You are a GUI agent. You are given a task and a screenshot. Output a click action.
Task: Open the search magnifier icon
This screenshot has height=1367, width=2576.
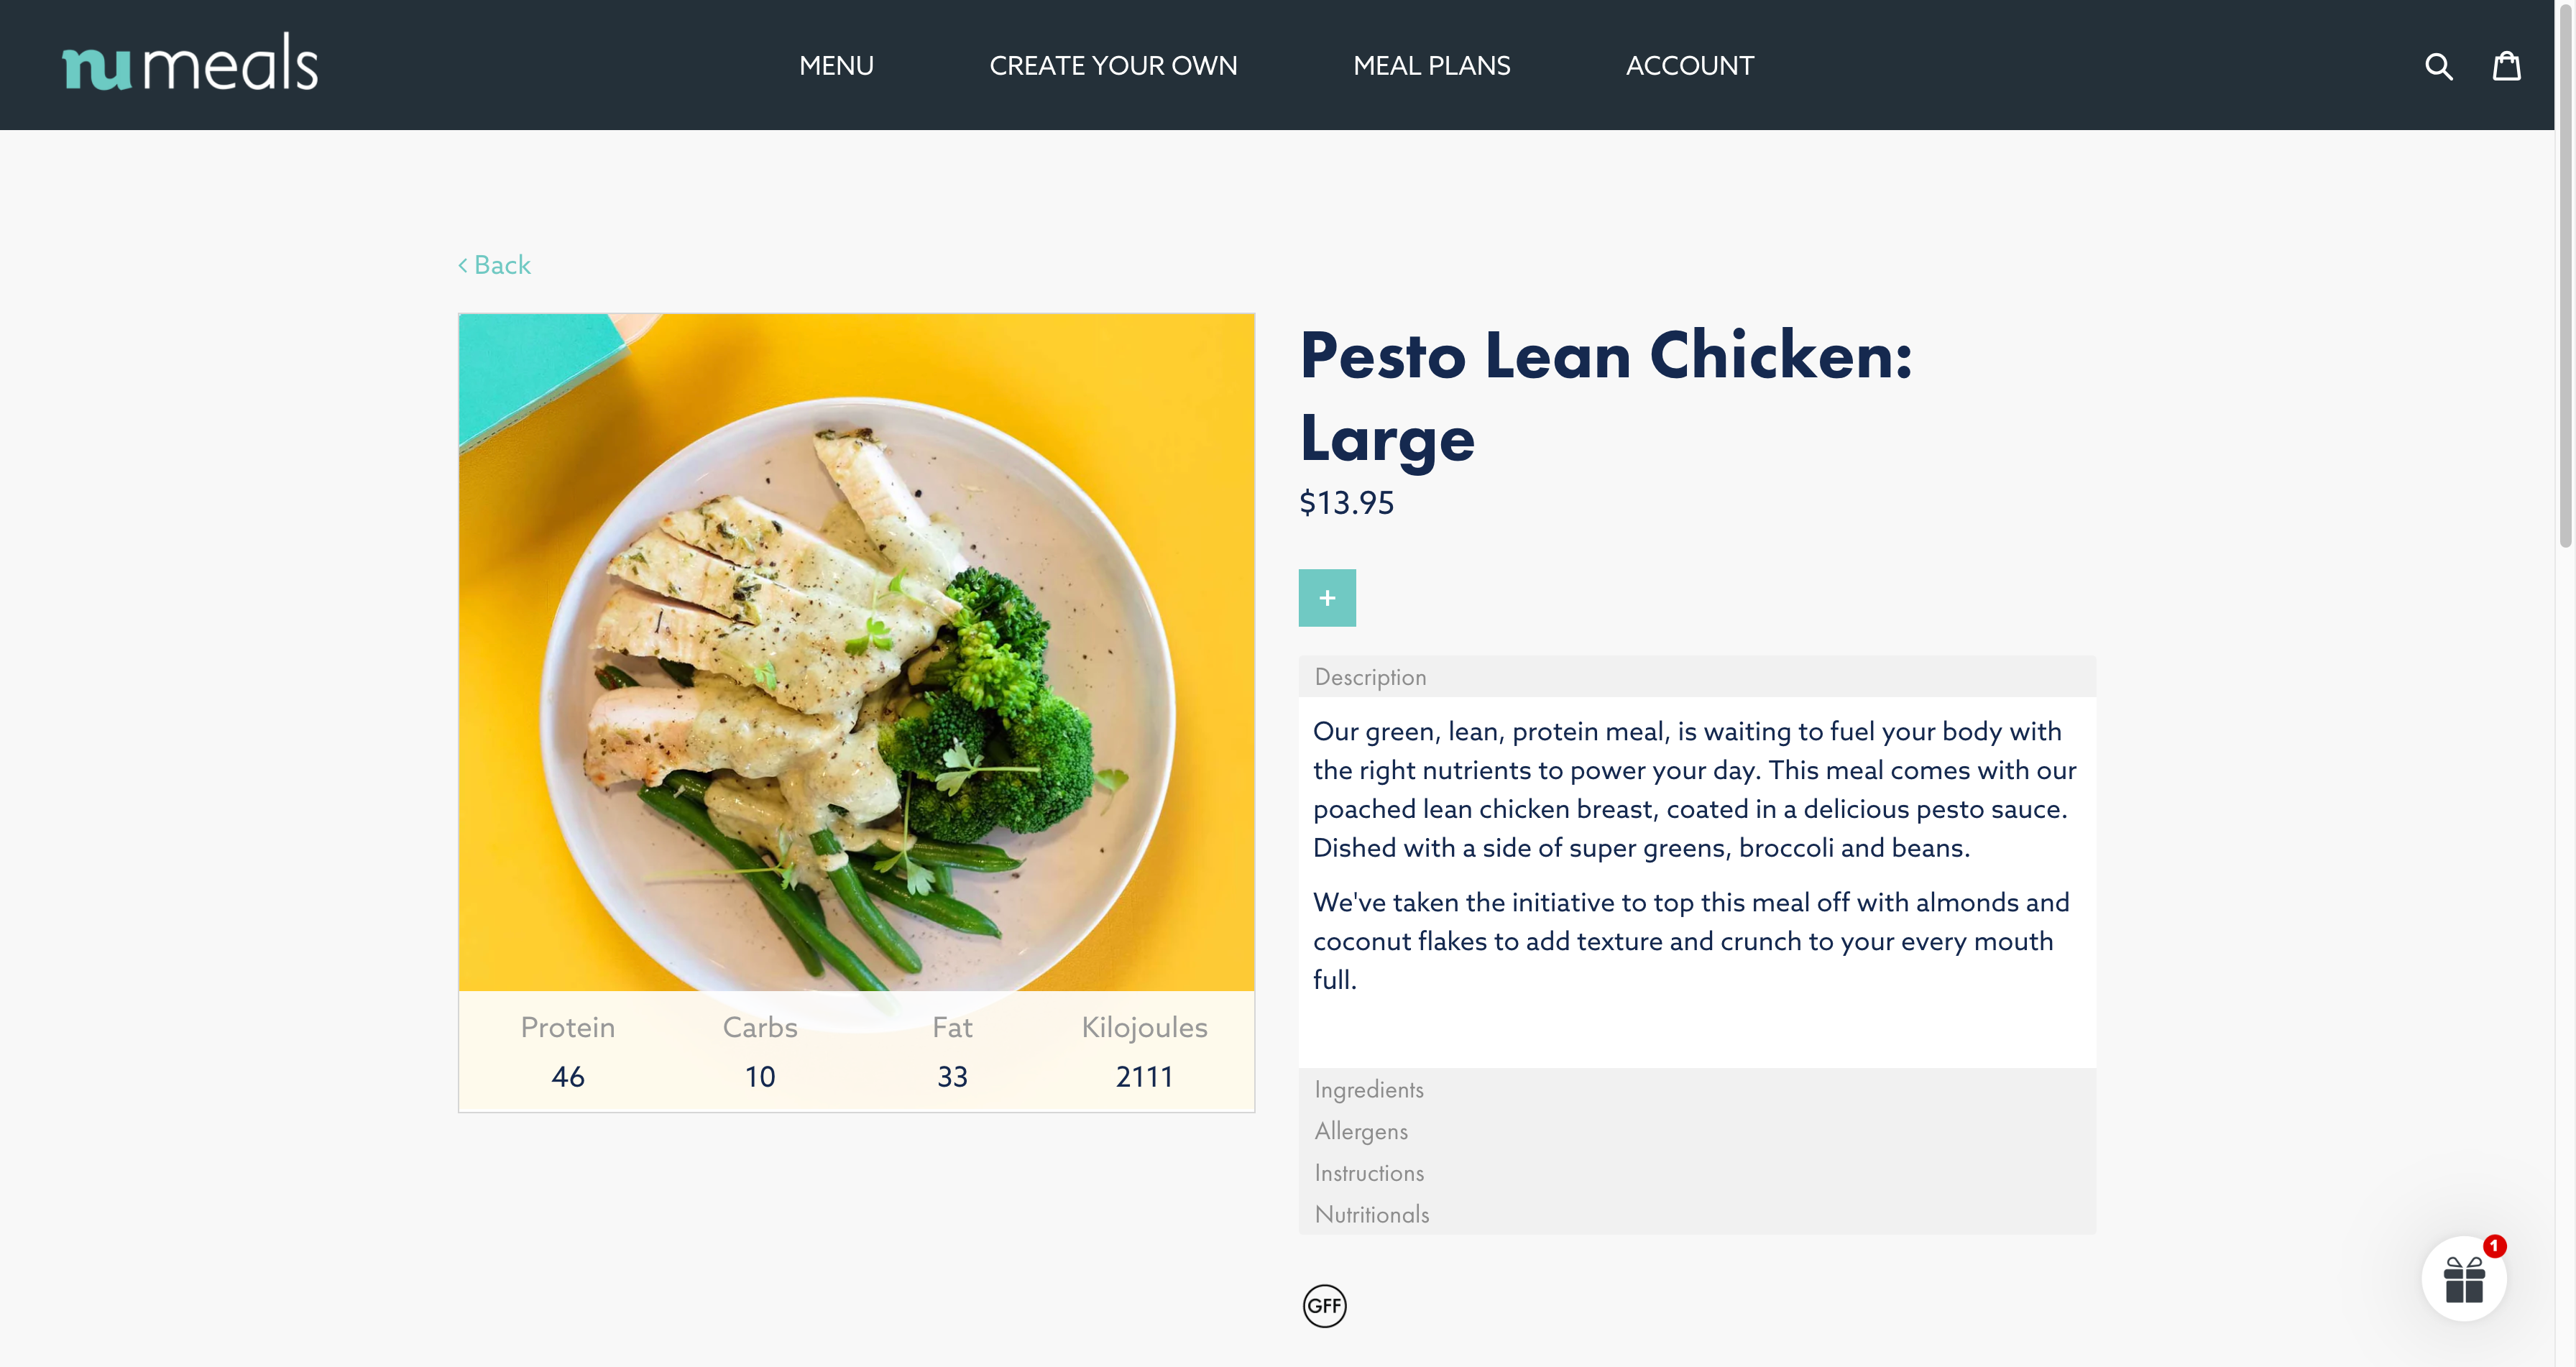(x=2438, y=66)
